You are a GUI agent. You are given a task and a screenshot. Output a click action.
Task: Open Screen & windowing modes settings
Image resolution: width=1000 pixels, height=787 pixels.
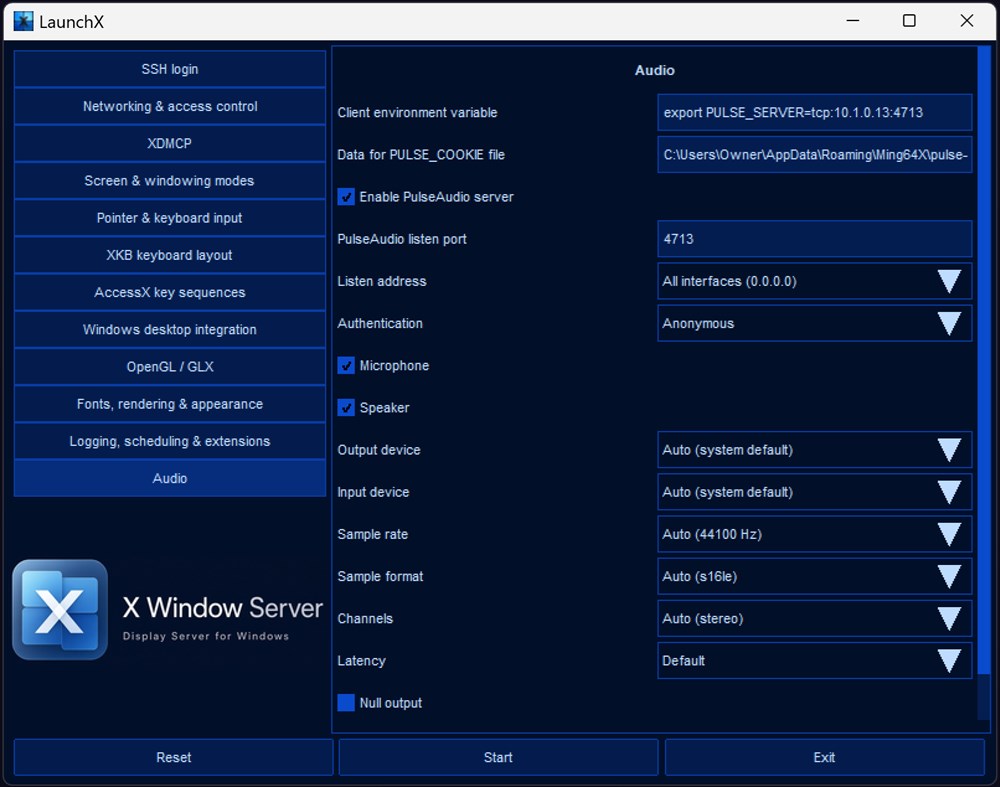click(x=170, y=180)
